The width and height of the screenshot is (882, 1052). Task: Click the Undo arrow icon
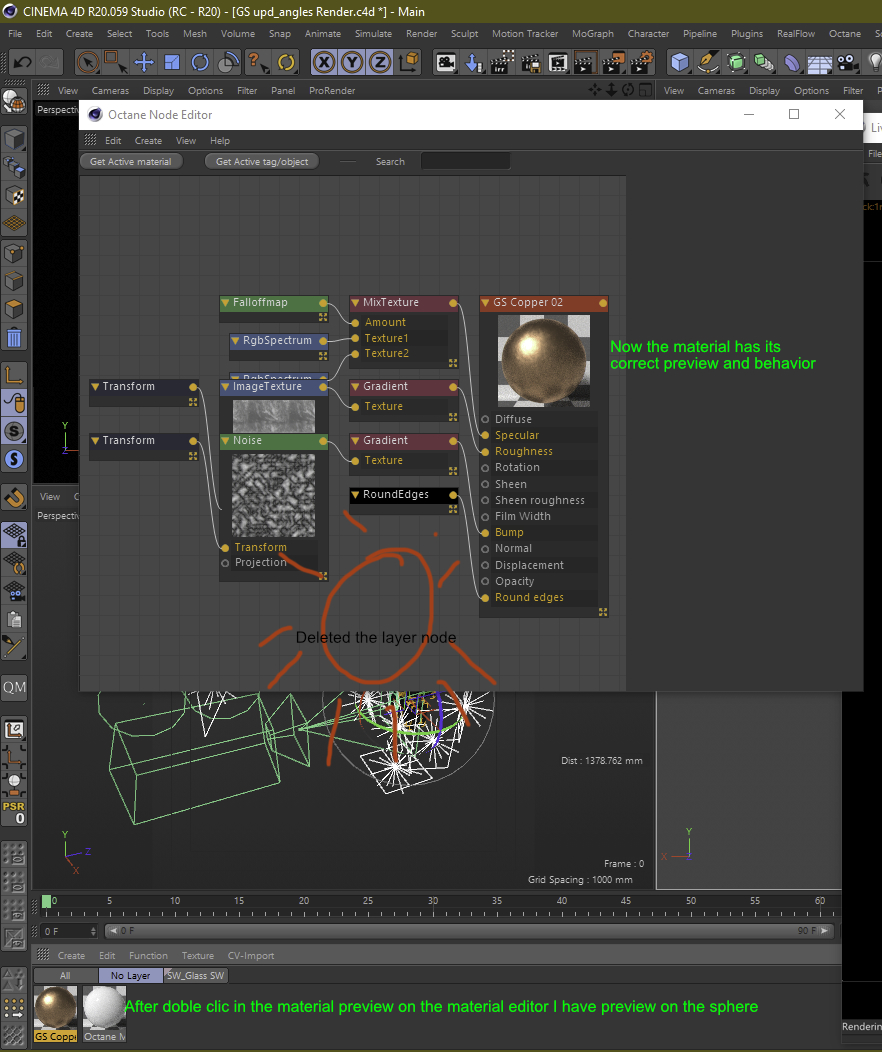point(22,62)
